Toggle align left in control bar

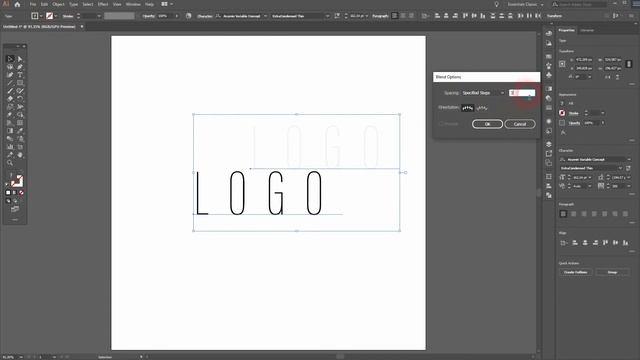[x=395, y=16]
